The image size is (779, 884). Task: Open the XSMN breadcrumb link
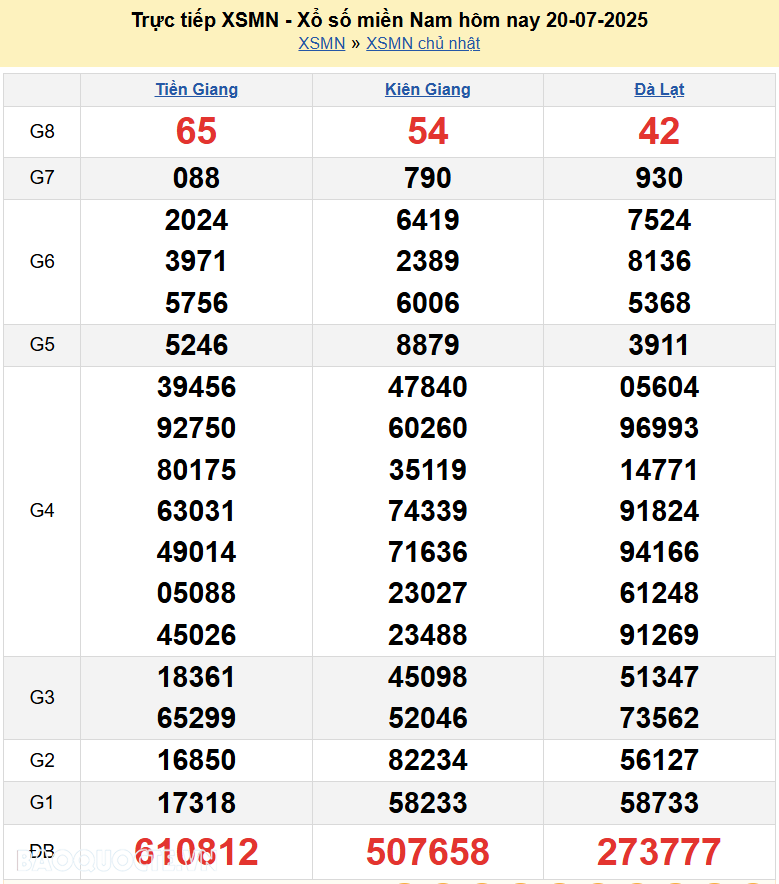(321, 43)
